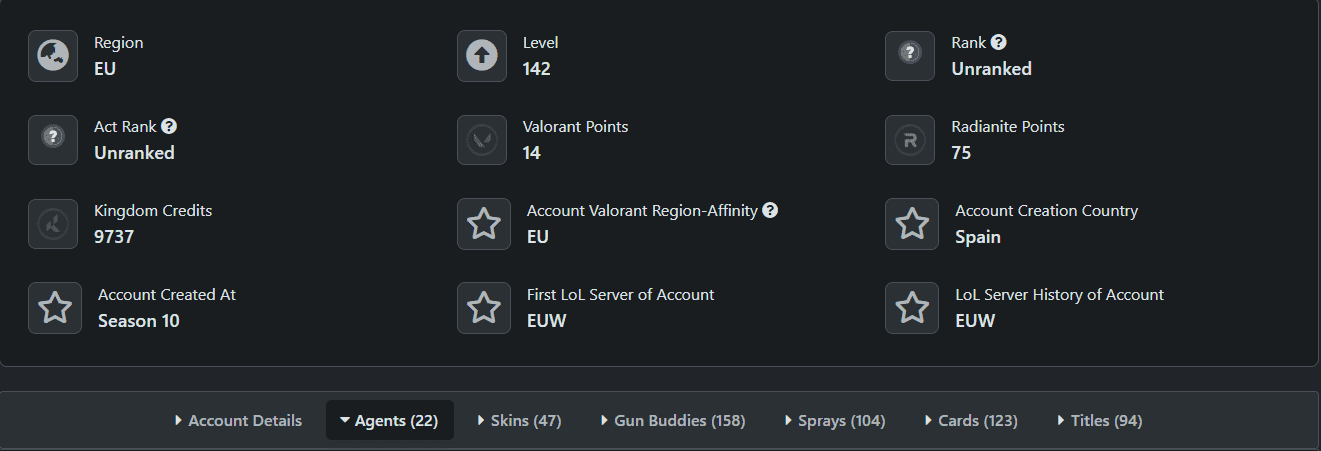The height and width of the screenshot is (451, 1321).
Task: Click the First LoL Server star icon
Action: click(484, 308)
